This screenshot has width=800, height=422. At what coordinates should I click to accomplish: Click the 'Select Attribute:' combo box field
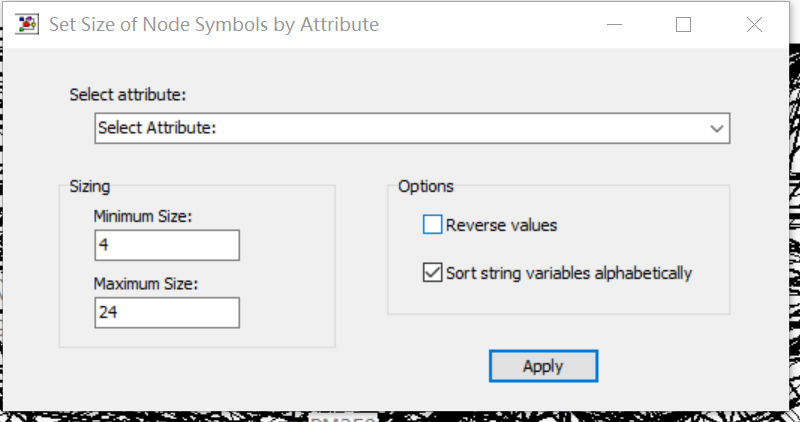pyautogui.click(x=400, y=128)
